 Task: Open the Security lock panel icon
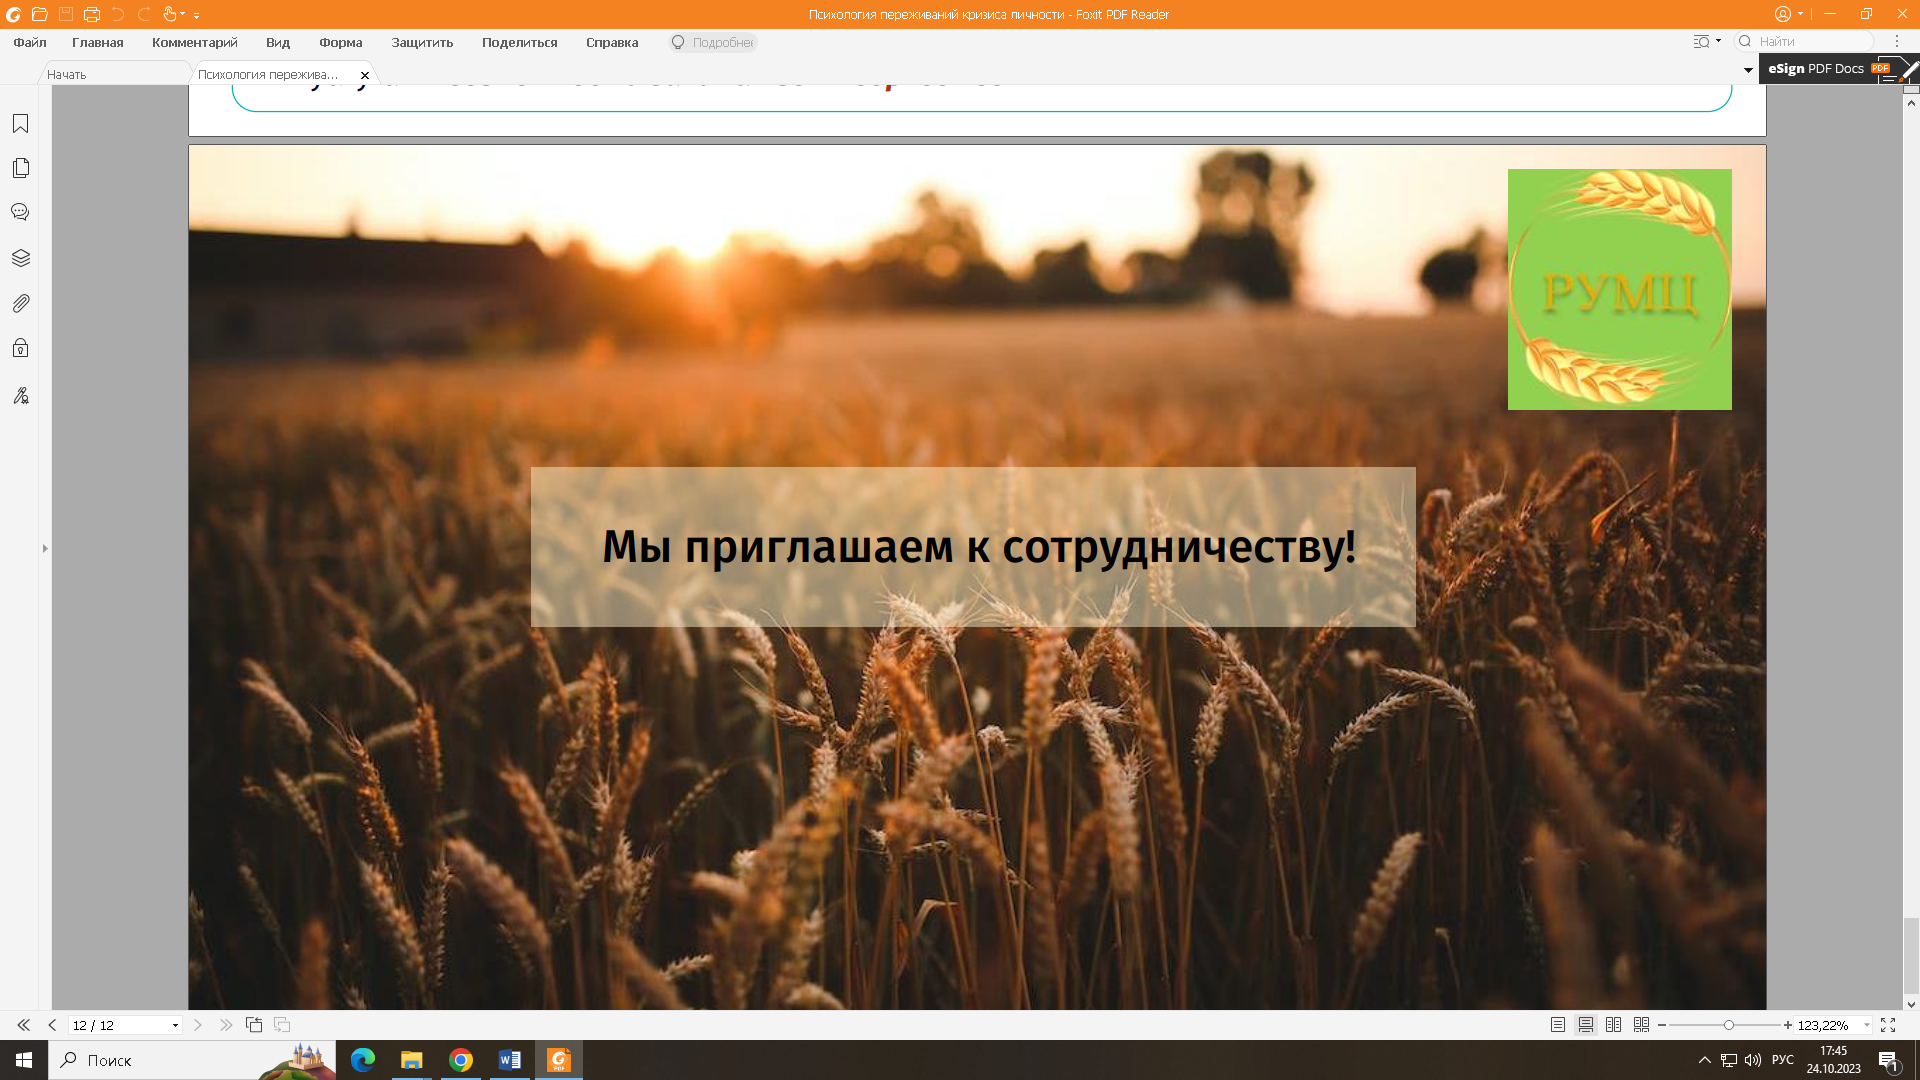click(20, 348)
